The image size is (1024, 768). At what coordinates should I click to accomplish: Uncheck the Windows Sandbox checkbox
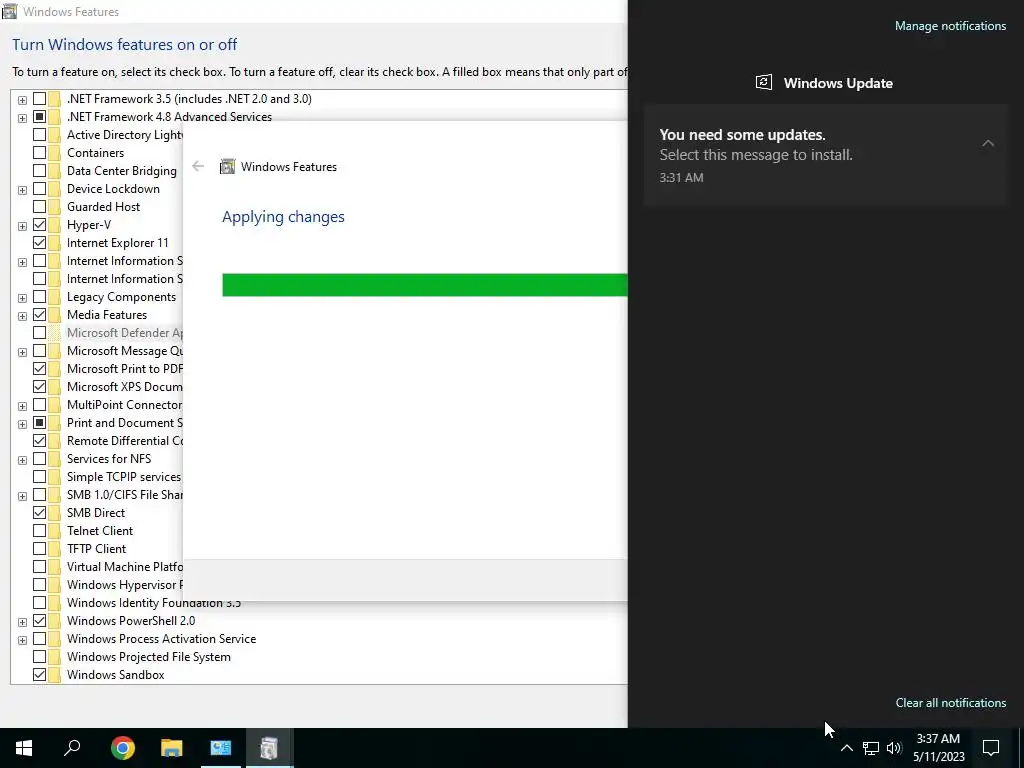[39, 675]
